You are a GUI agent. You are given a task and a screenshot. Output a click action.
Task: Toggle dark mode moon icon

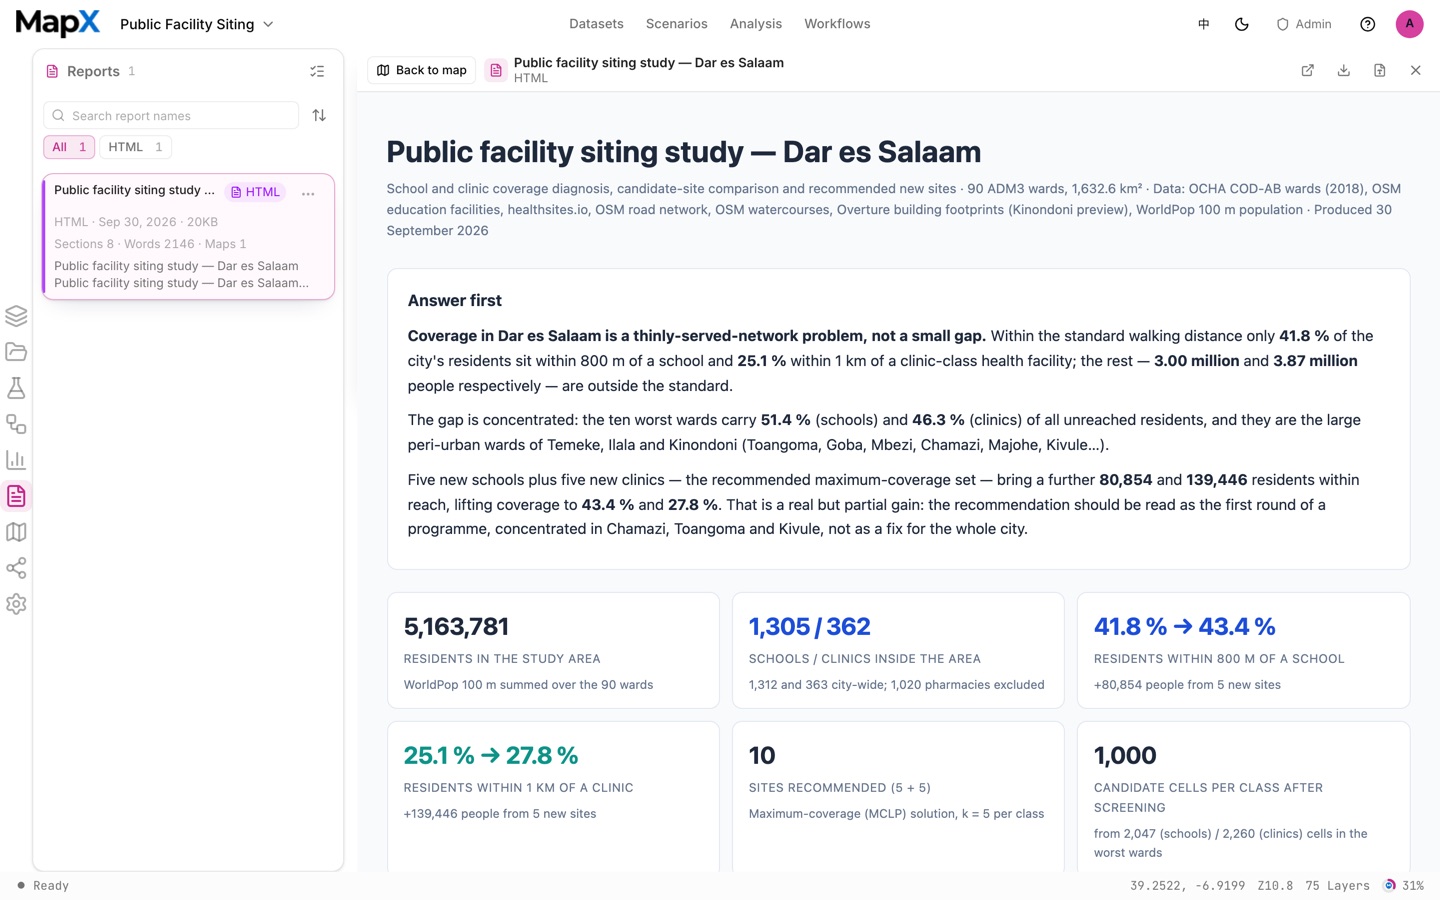tap(1242, 24)
